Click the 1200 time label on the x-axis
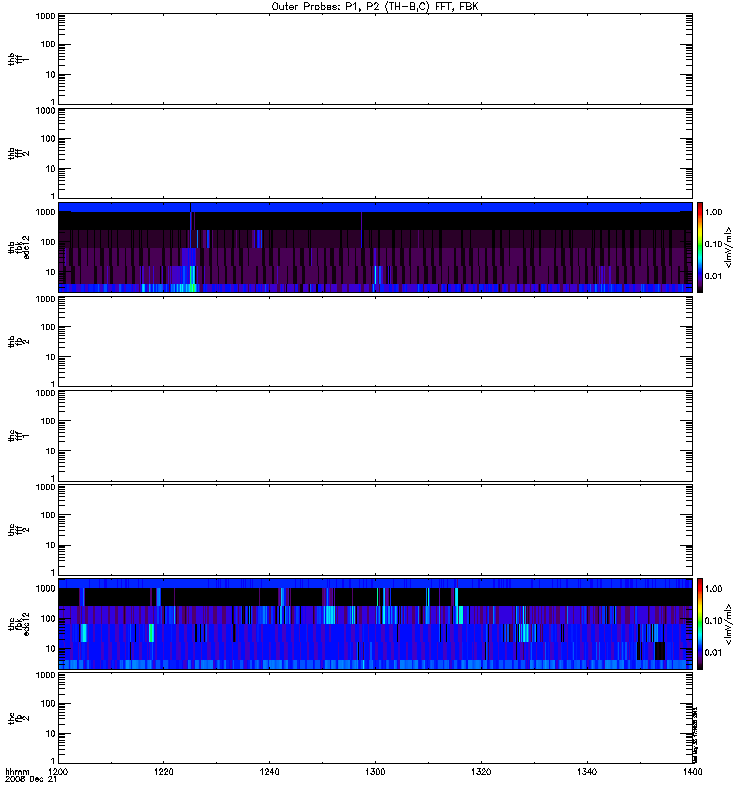Viewport: 750px width, 800px height. (58, 771)
